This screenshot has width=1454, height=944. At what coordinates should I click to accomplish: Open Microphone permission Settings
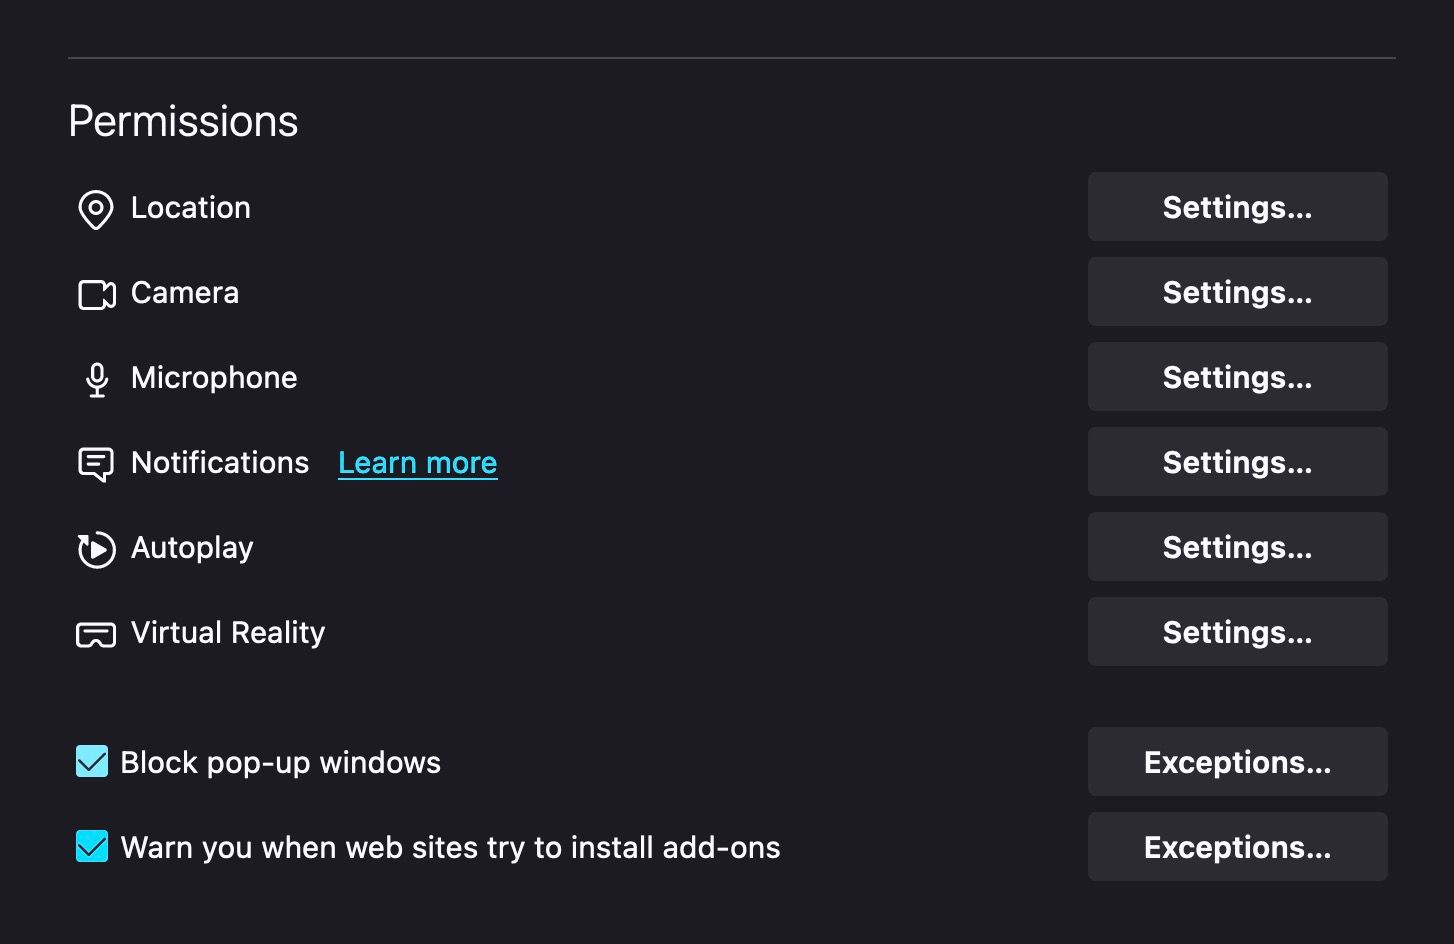[1237, 377]
